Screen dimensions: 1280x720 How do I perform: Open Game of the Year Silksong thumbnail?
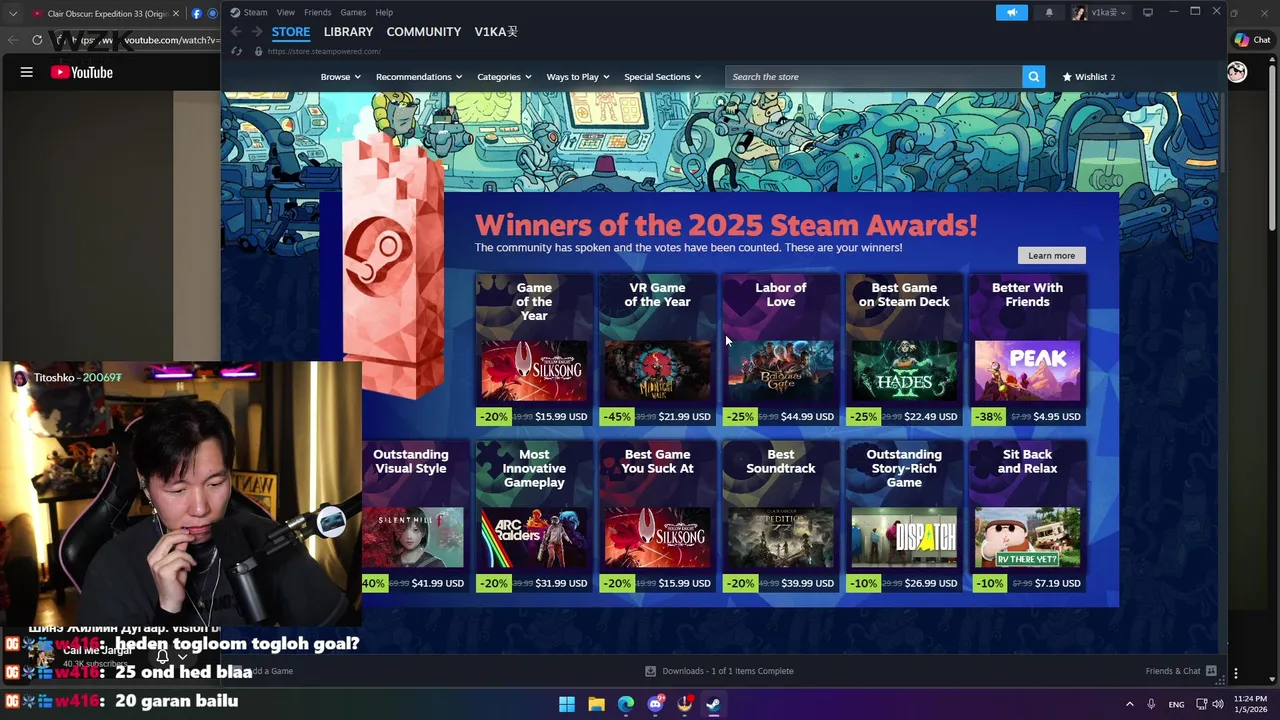coord(534,371)
